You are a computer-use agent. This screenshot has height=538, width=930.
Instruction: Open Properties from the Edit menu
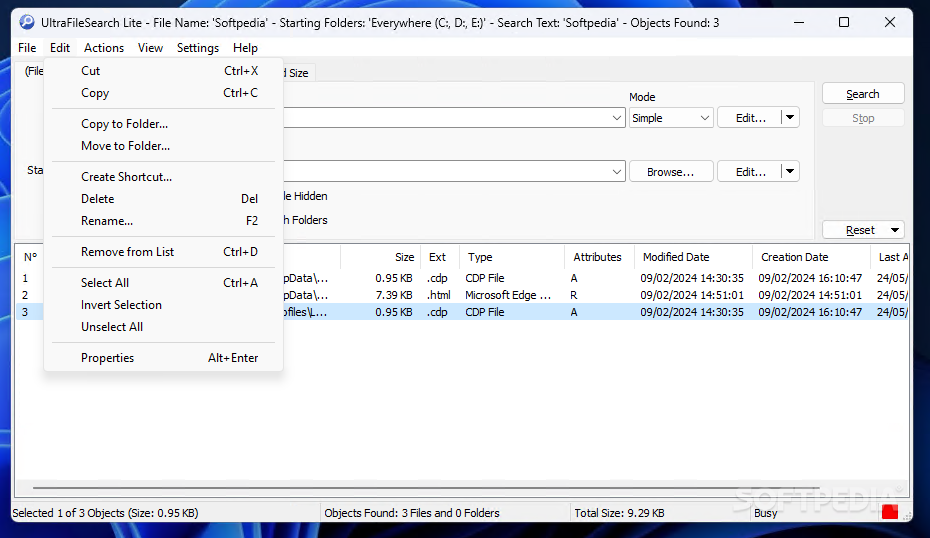point(163,358)
